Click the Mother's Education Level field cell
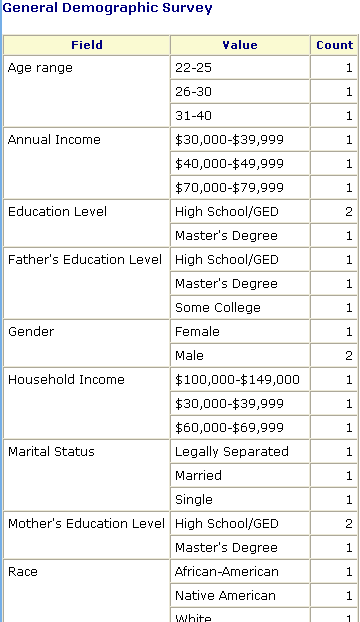This screenshot has height=622, width=360. point(87,536)
